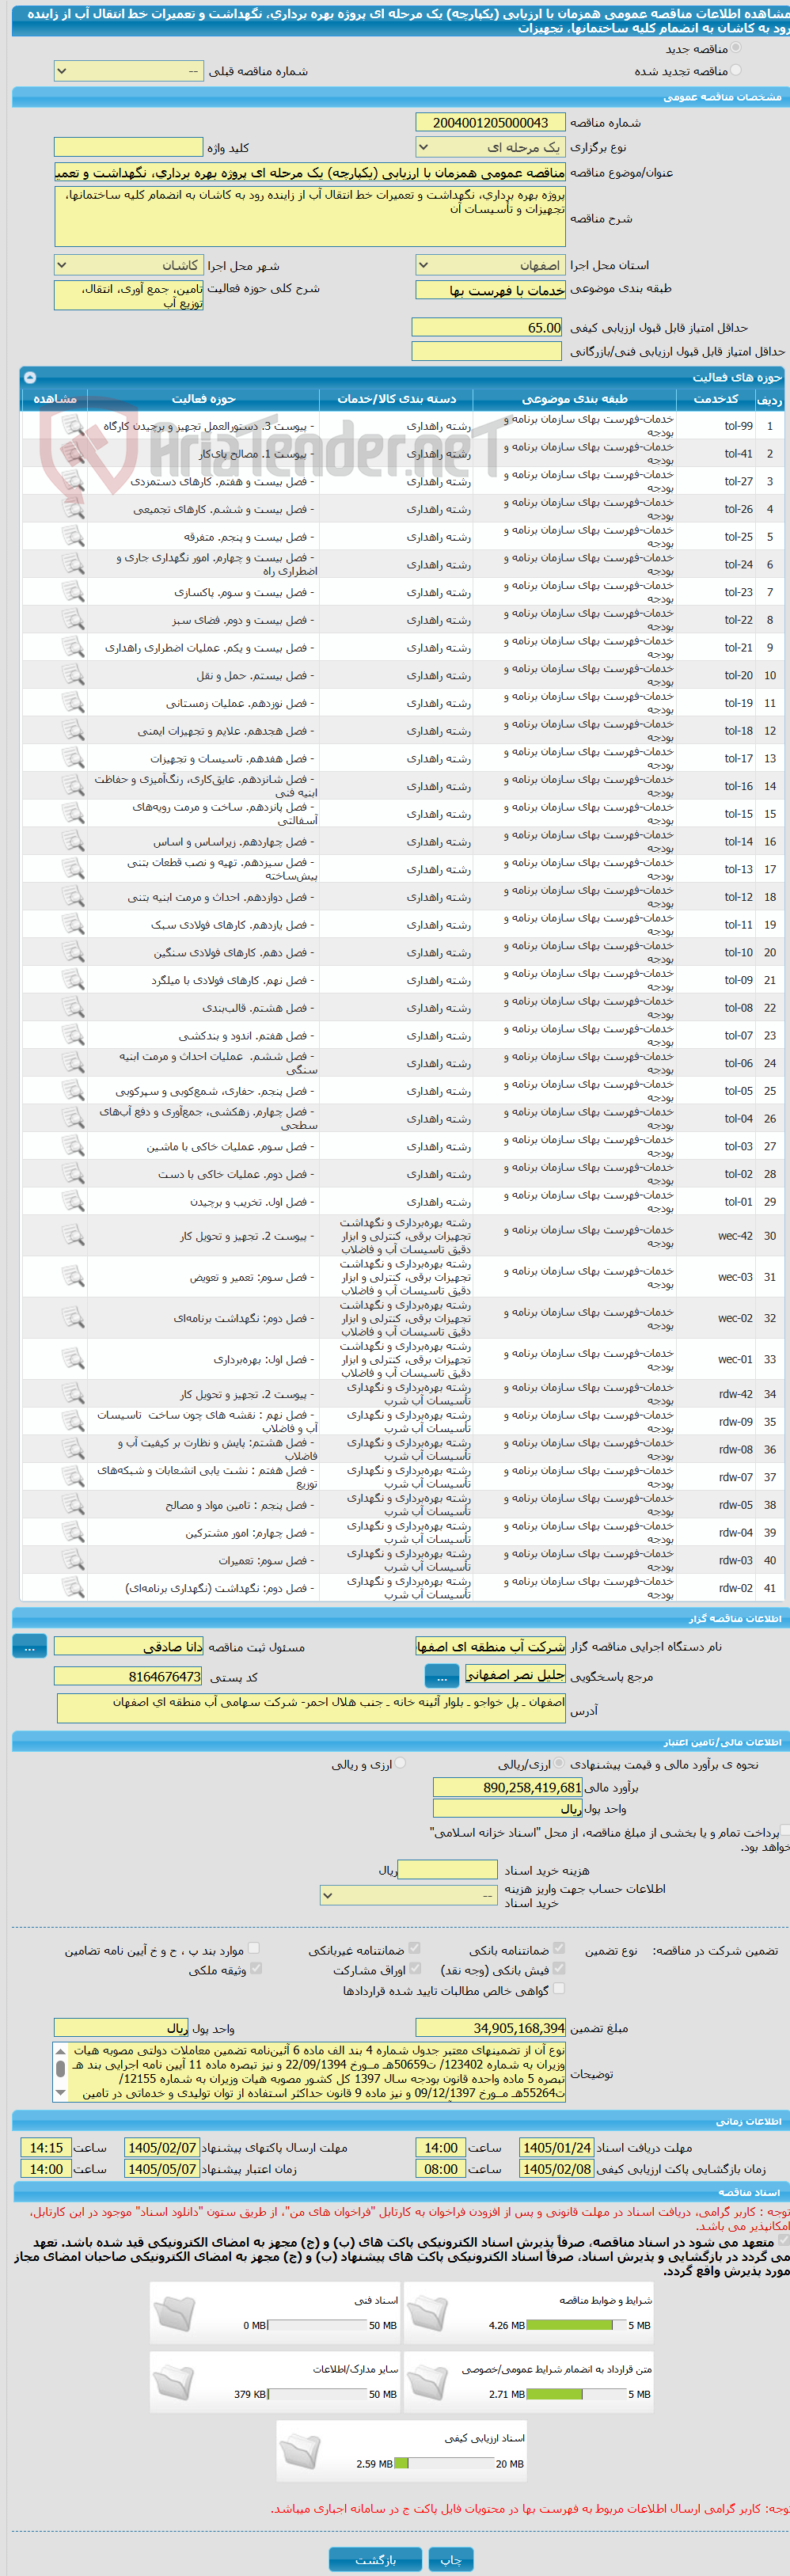Image resolution: width=790 pixels, height=2576 pixels.
Task: Click the ردیف column header
Action: click(769, 398)
